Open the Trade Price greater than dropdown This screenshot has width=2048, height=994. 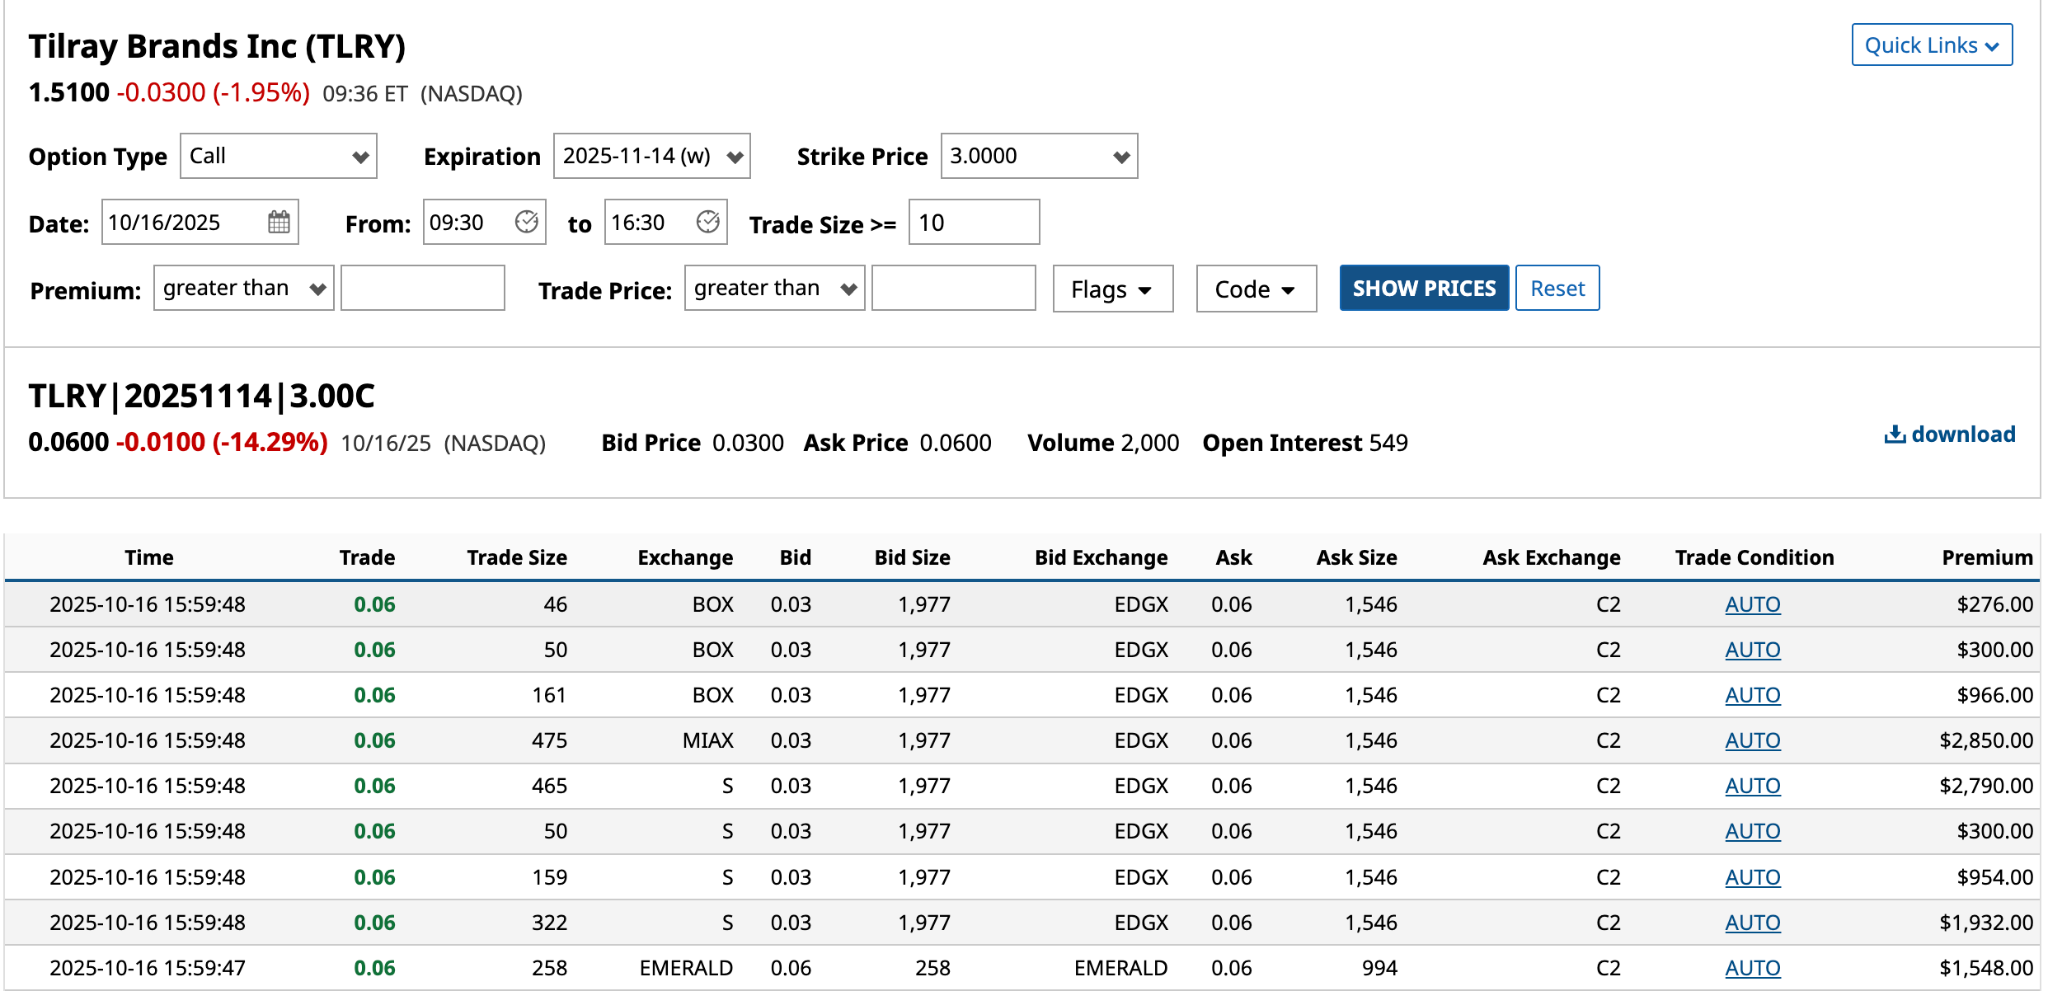point(775,288)
